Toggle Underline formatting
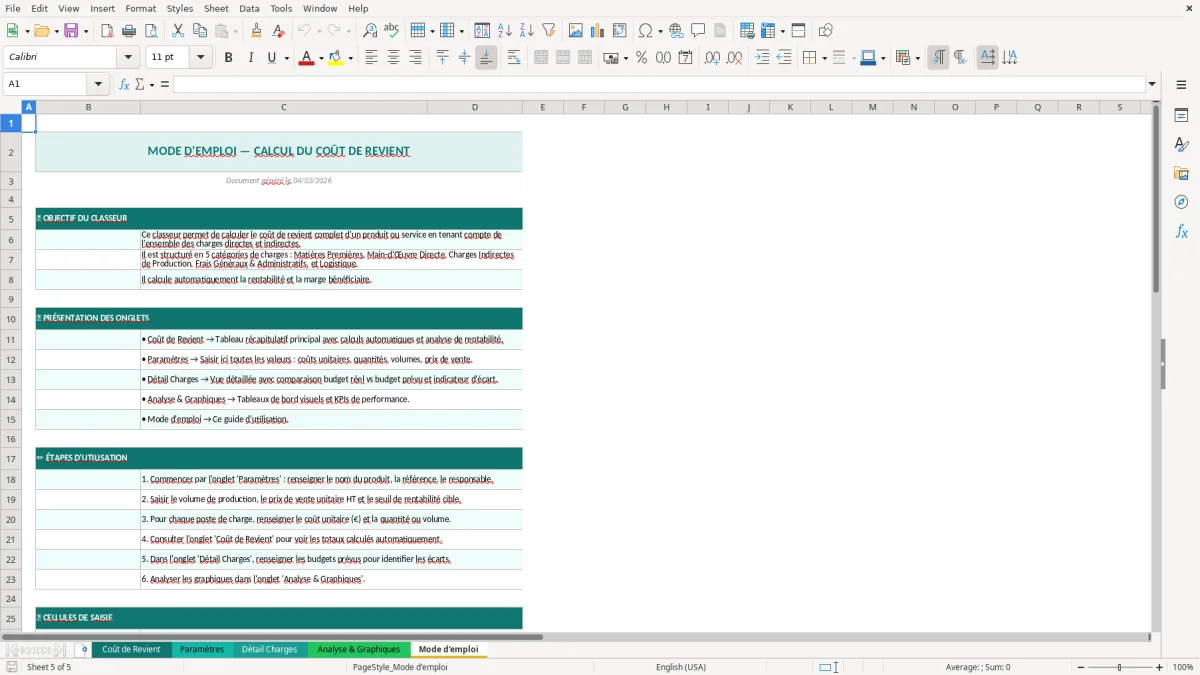The height and width of the screenshot is (675, 1200). pos(271,58)
